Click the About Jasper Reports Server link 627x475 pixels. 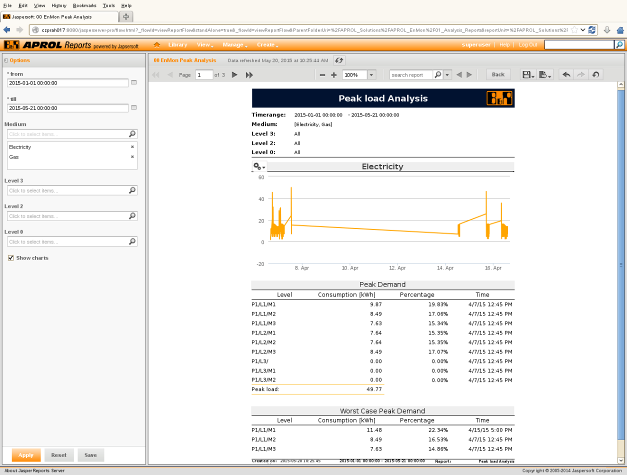pos(34,471)
